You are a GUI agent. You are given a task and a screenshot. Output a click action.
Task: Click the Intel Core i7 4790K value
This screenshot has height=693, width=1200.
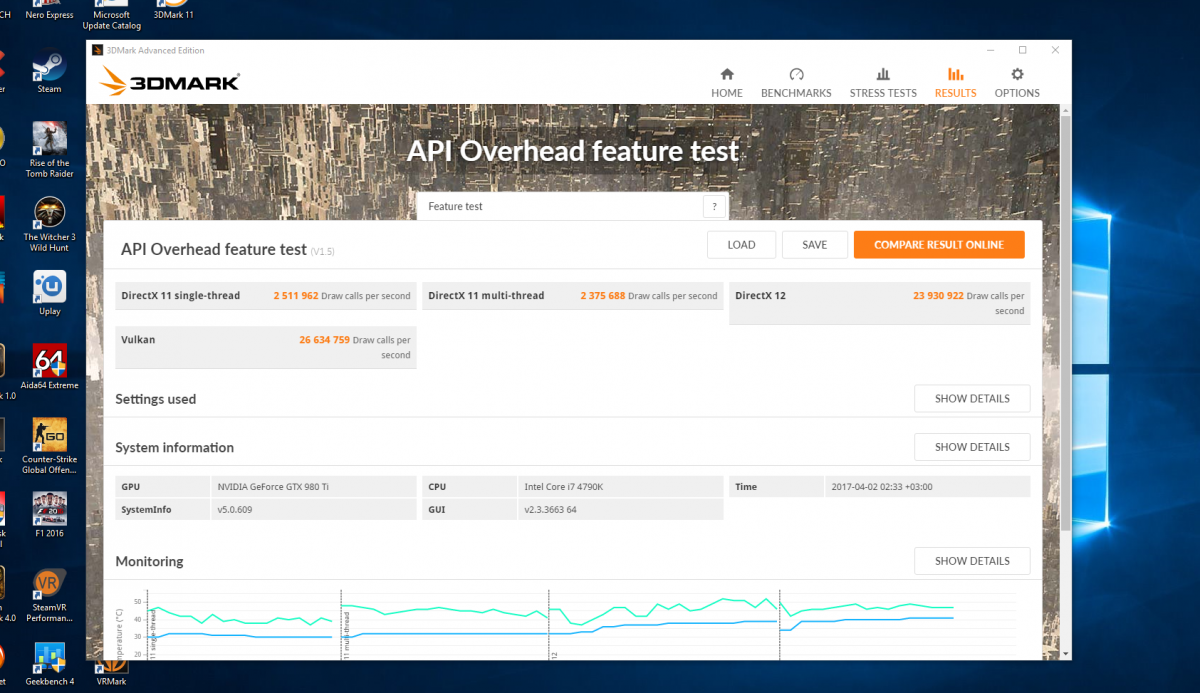tap(563, 487)
